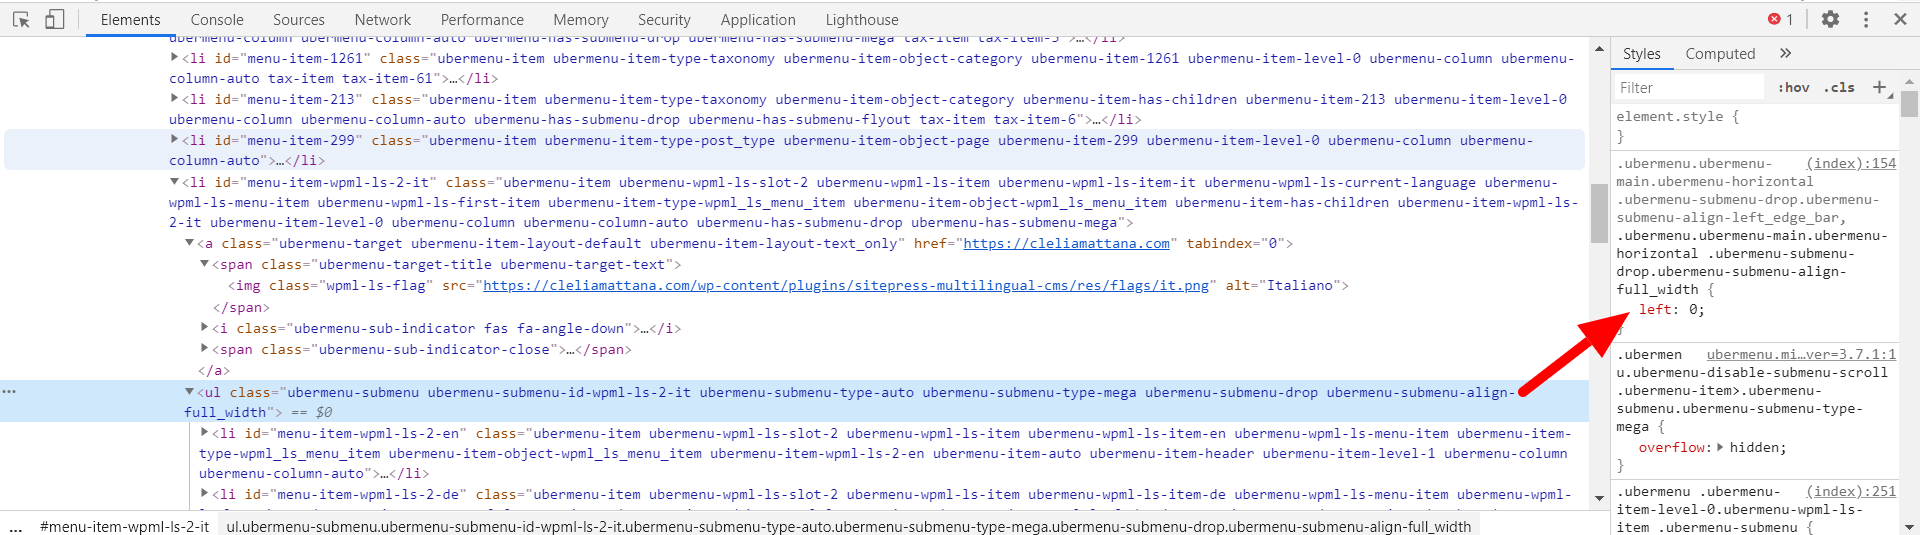Toggle the .cls class editor

[x=1839, y=87]
